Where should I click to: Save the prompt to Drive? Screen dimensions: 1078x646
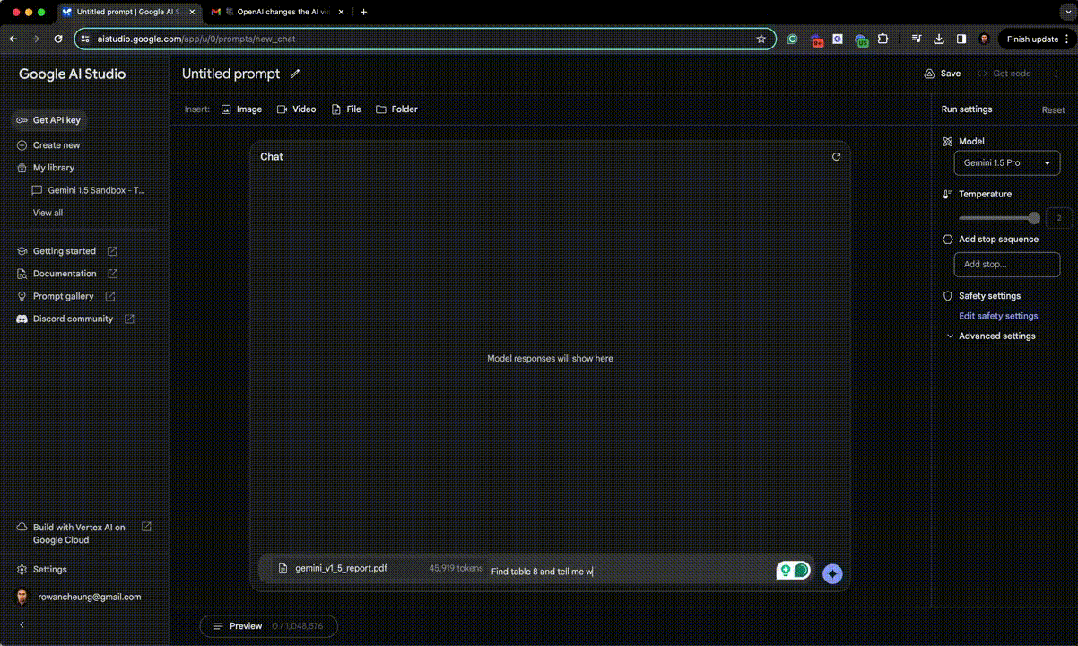tap(942, 74)
